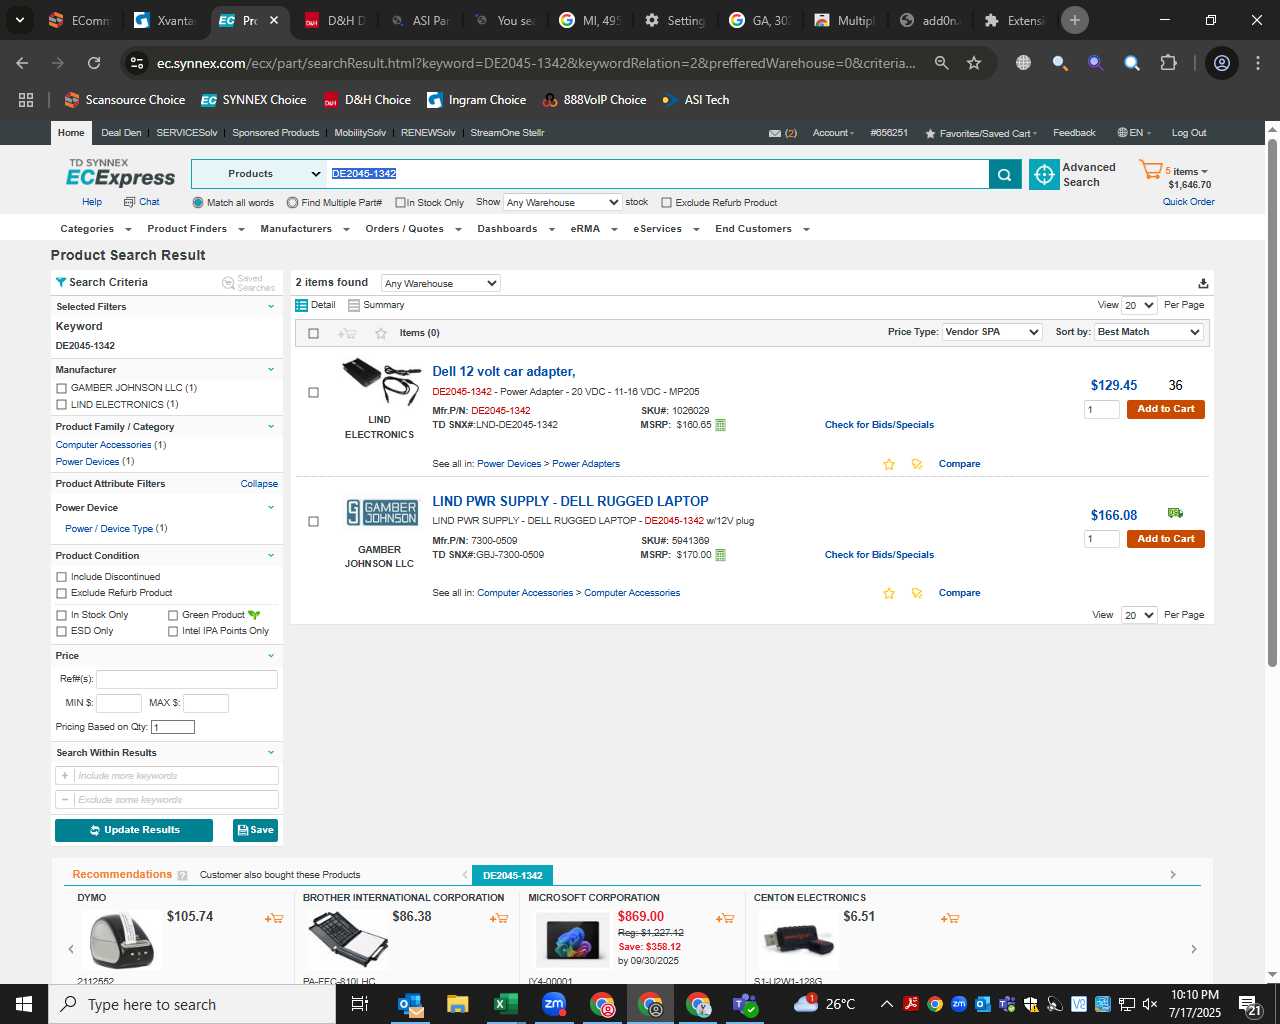Favorite the LIND PWR SUPPLY item
Screen dimensions: 1280x1024
tap(889, 593)
